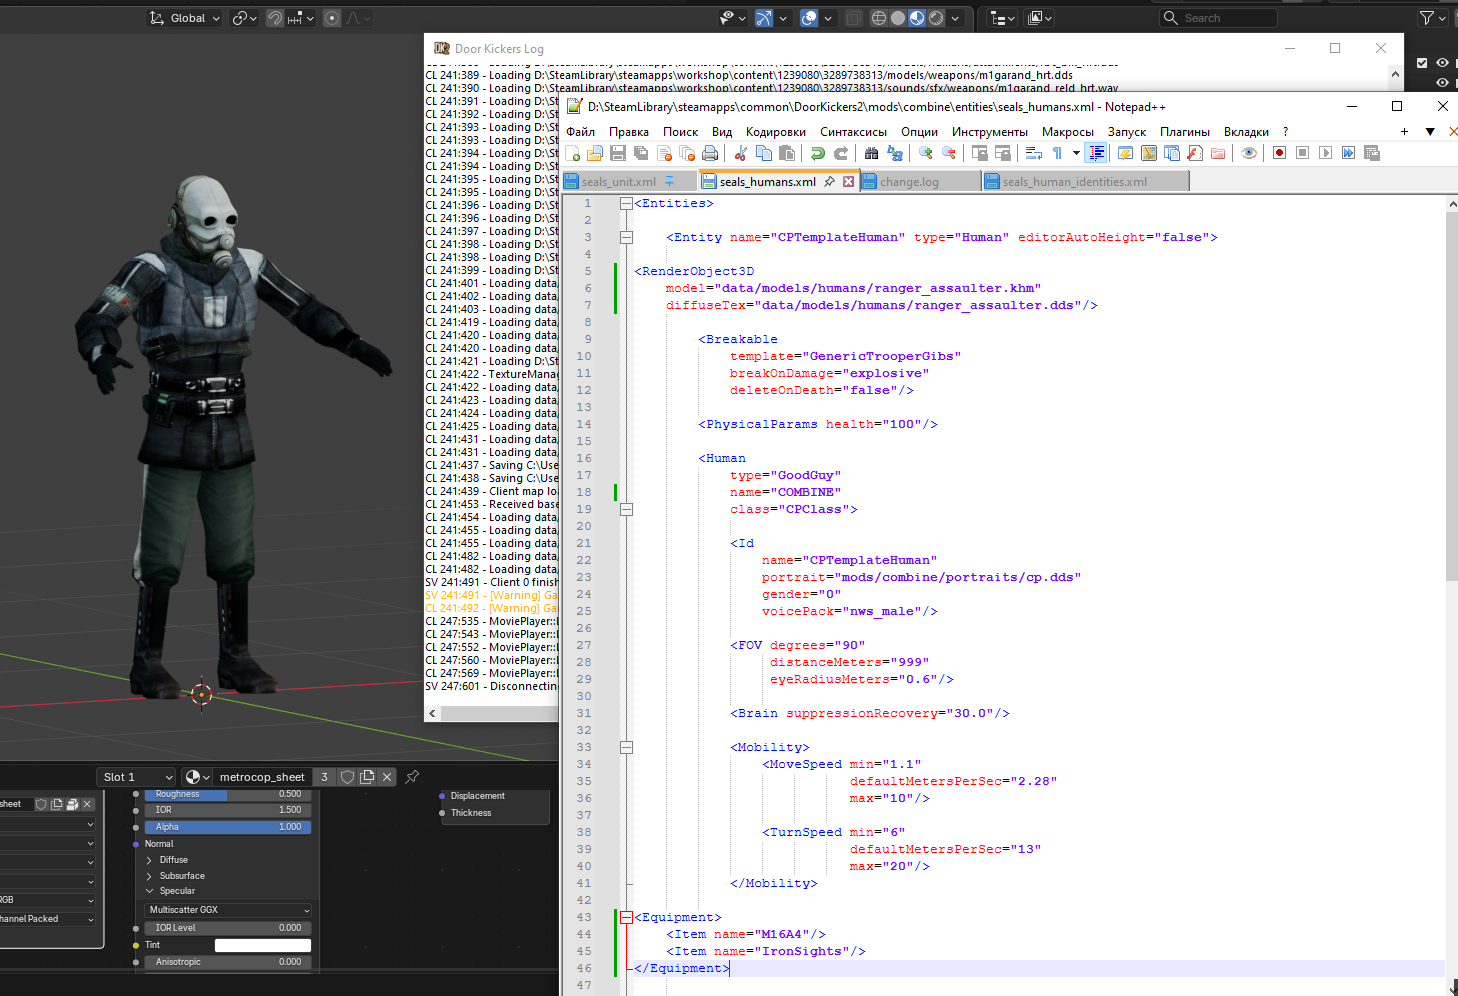
Task: Toggle Blender viewport overlays button
Action: pos(809,18)
